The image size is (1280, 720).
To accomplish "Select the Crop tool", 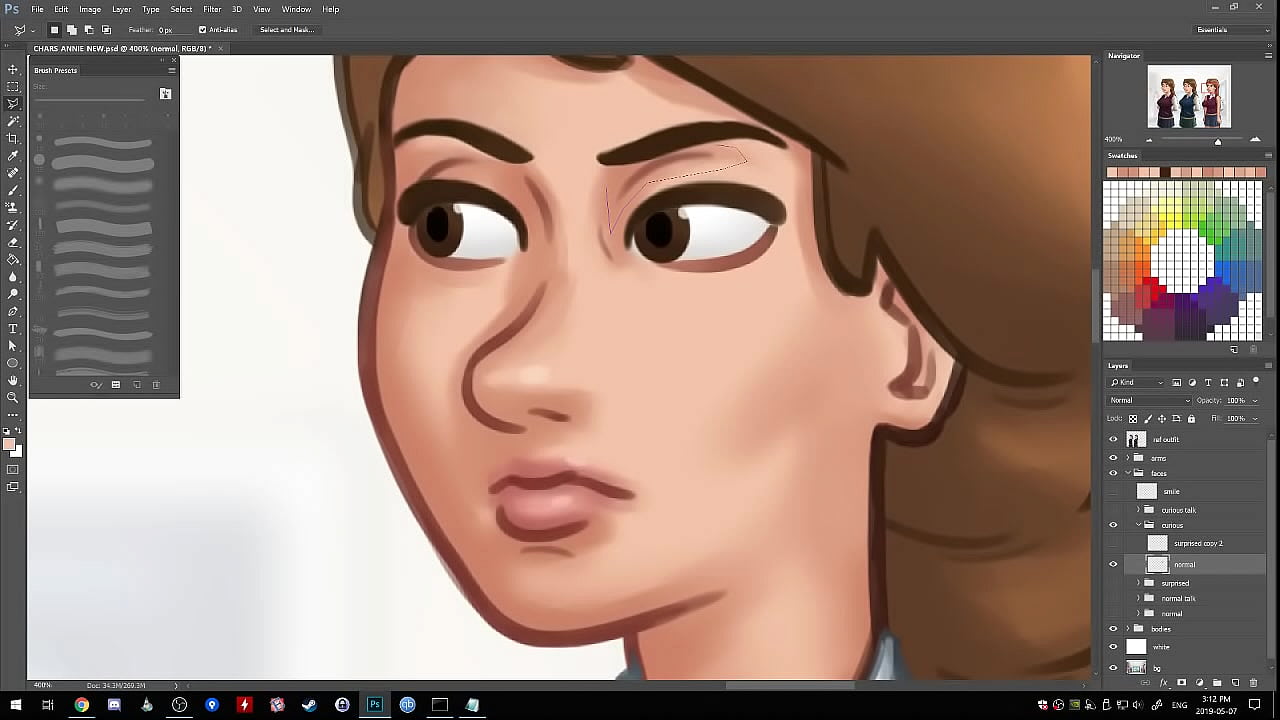I will tap(13, 138).
